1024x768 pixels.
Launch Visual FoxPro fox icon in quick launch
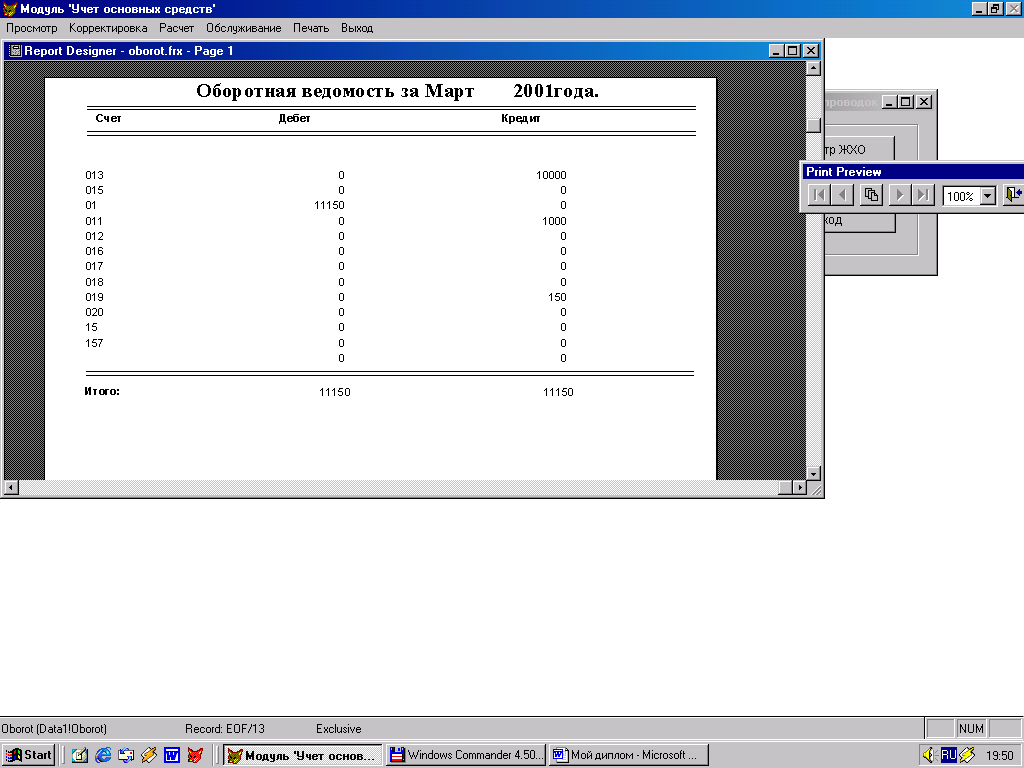click(195, 755)
